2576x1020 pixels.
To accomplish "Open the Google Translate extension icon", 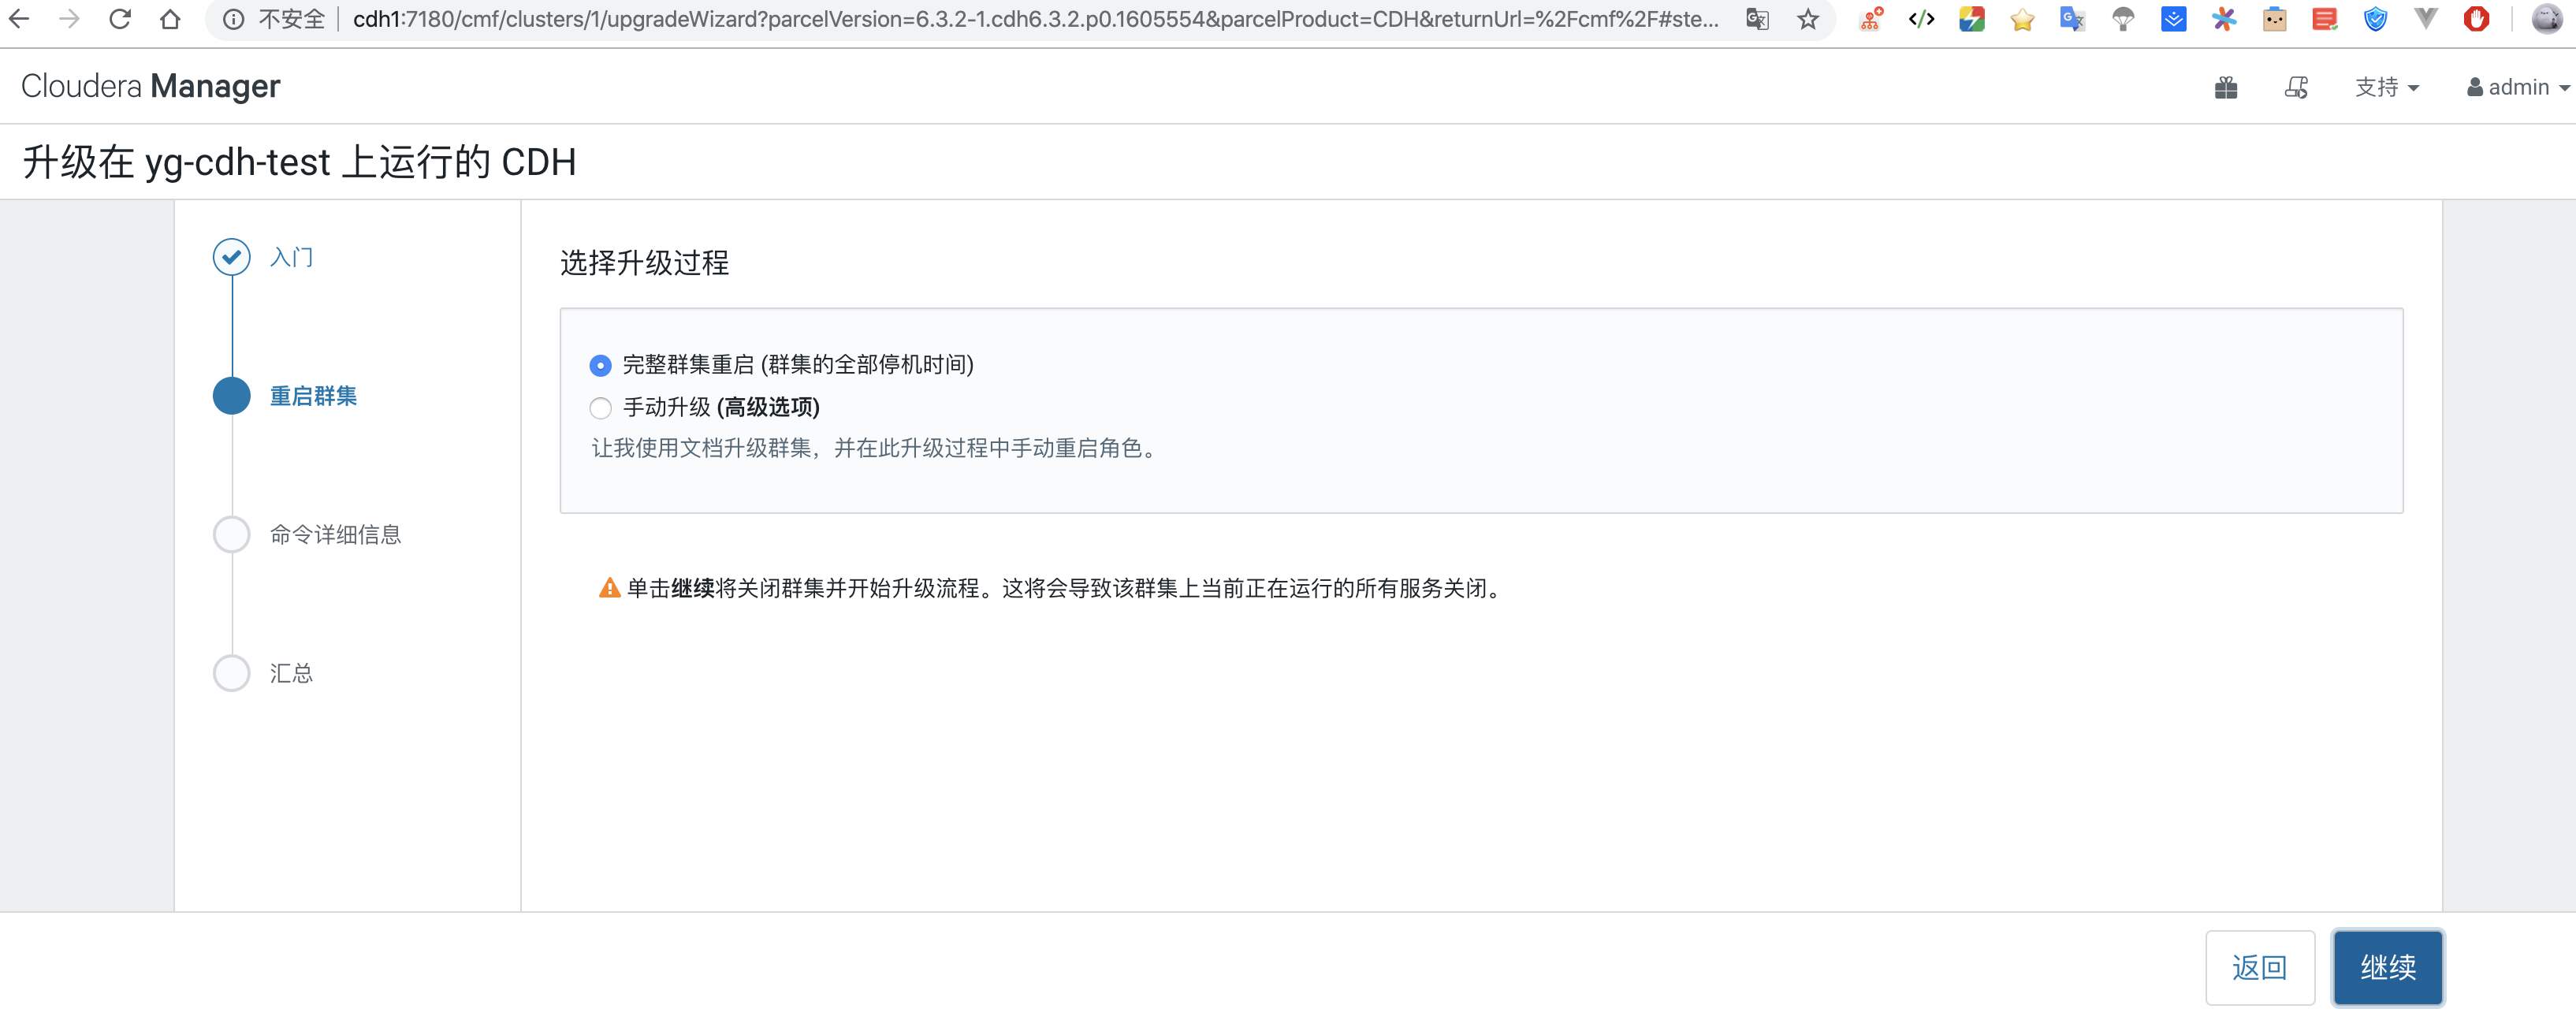I will (2072, 19).
